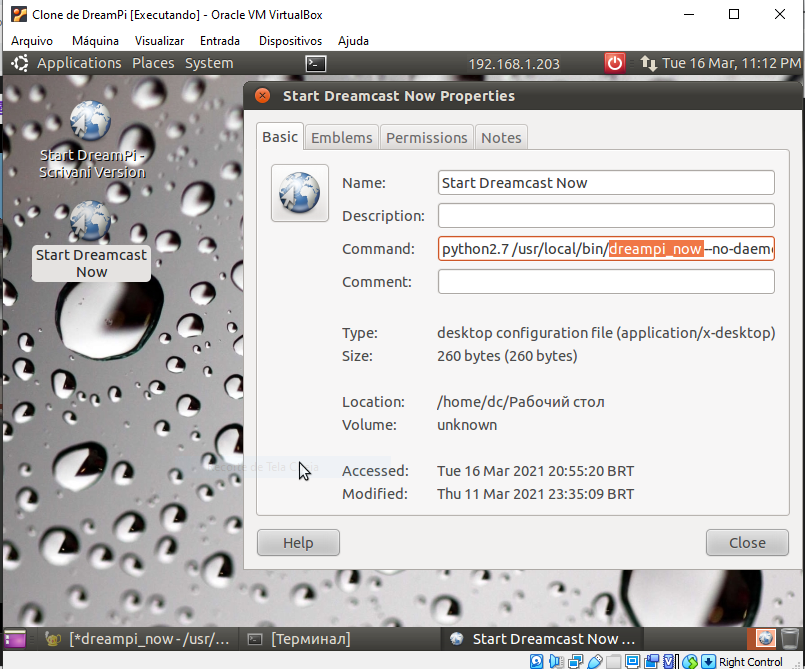Screen dimensions: 805x669
Task: Click the Ubuntu logo in the top panel
Action: click(20, 63)
